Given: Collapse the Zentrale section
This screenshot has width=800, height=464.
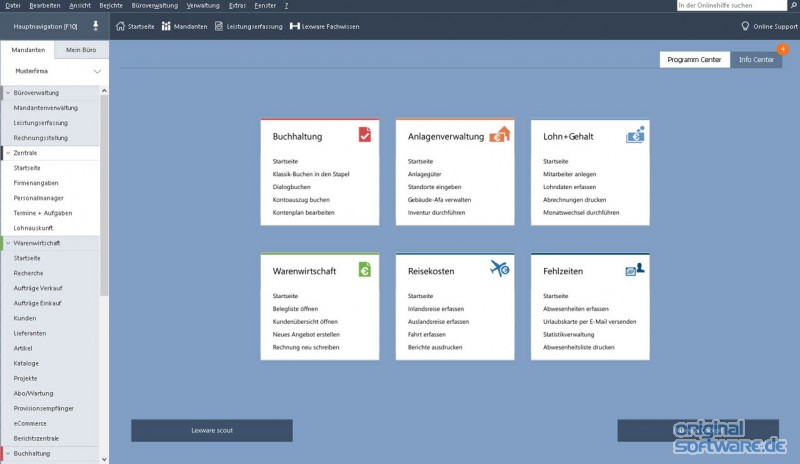Looking at the screenshot, I should pos(8,153).
